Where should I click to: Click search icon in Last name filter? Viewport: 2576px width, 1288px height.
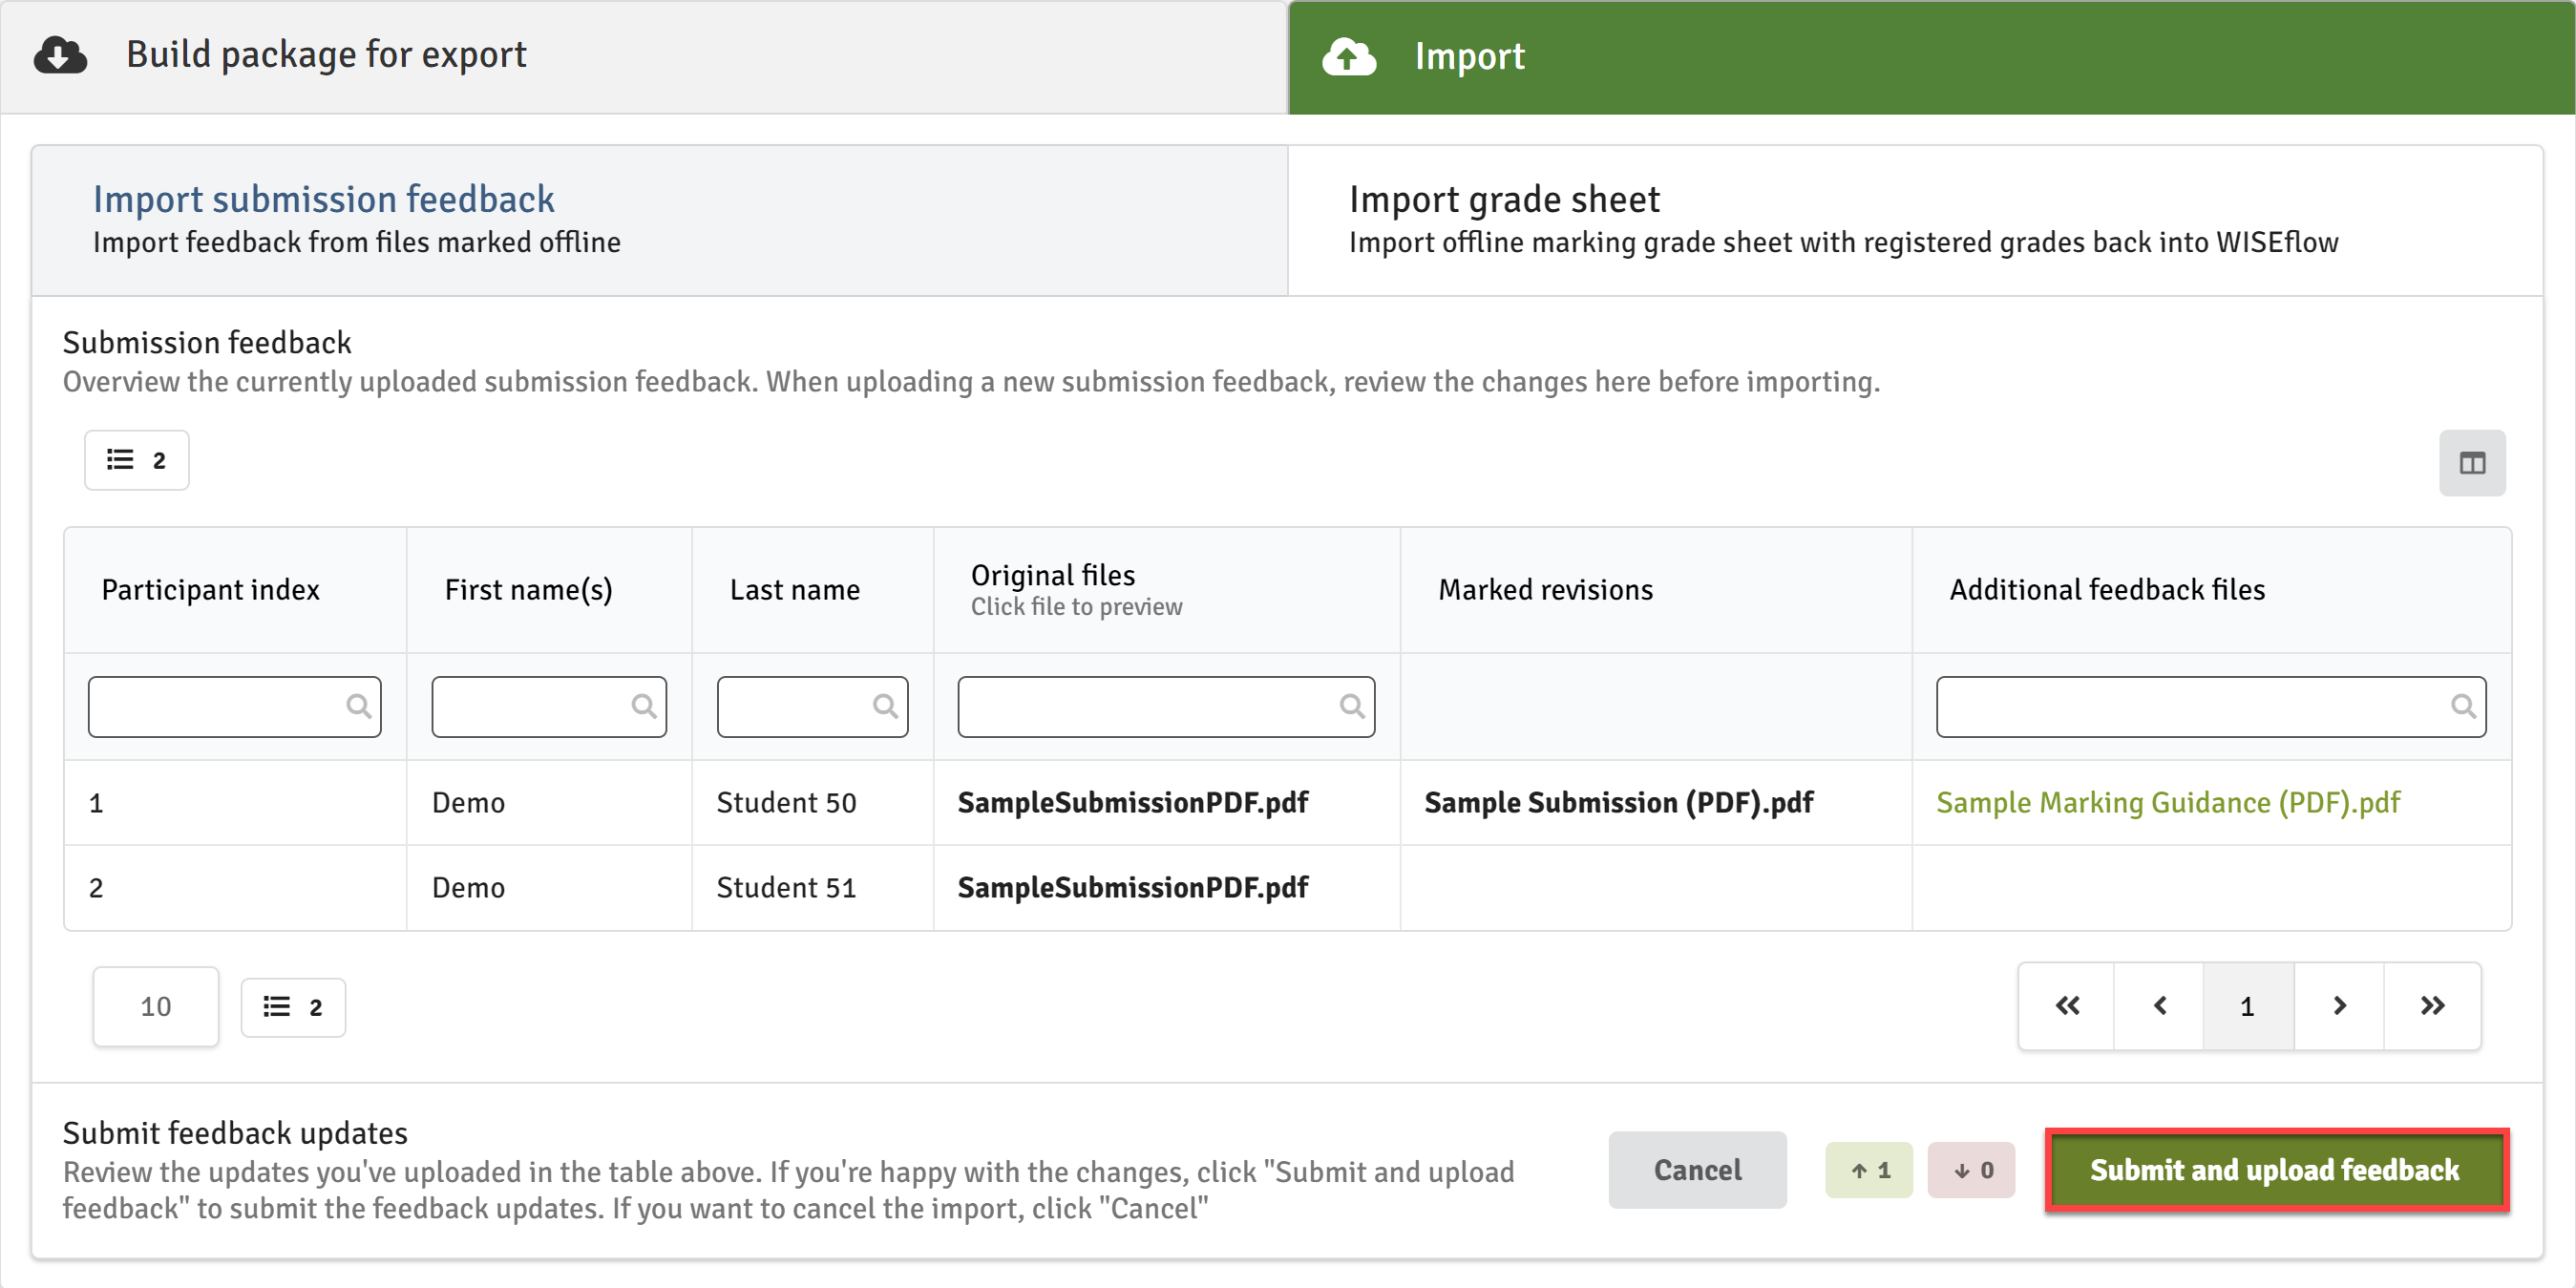point(885,707)
